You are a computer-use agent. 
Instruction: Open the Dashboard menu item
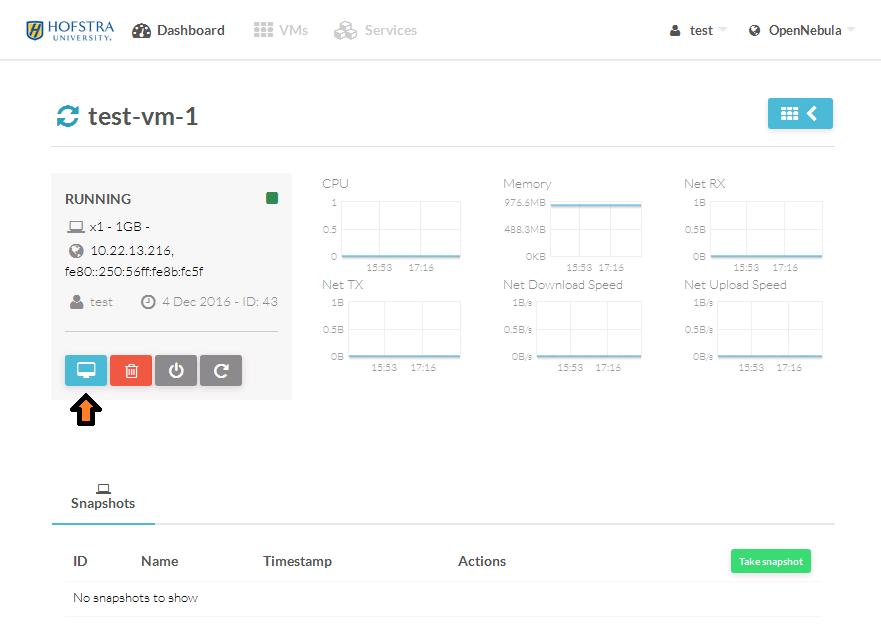(178, 30)
